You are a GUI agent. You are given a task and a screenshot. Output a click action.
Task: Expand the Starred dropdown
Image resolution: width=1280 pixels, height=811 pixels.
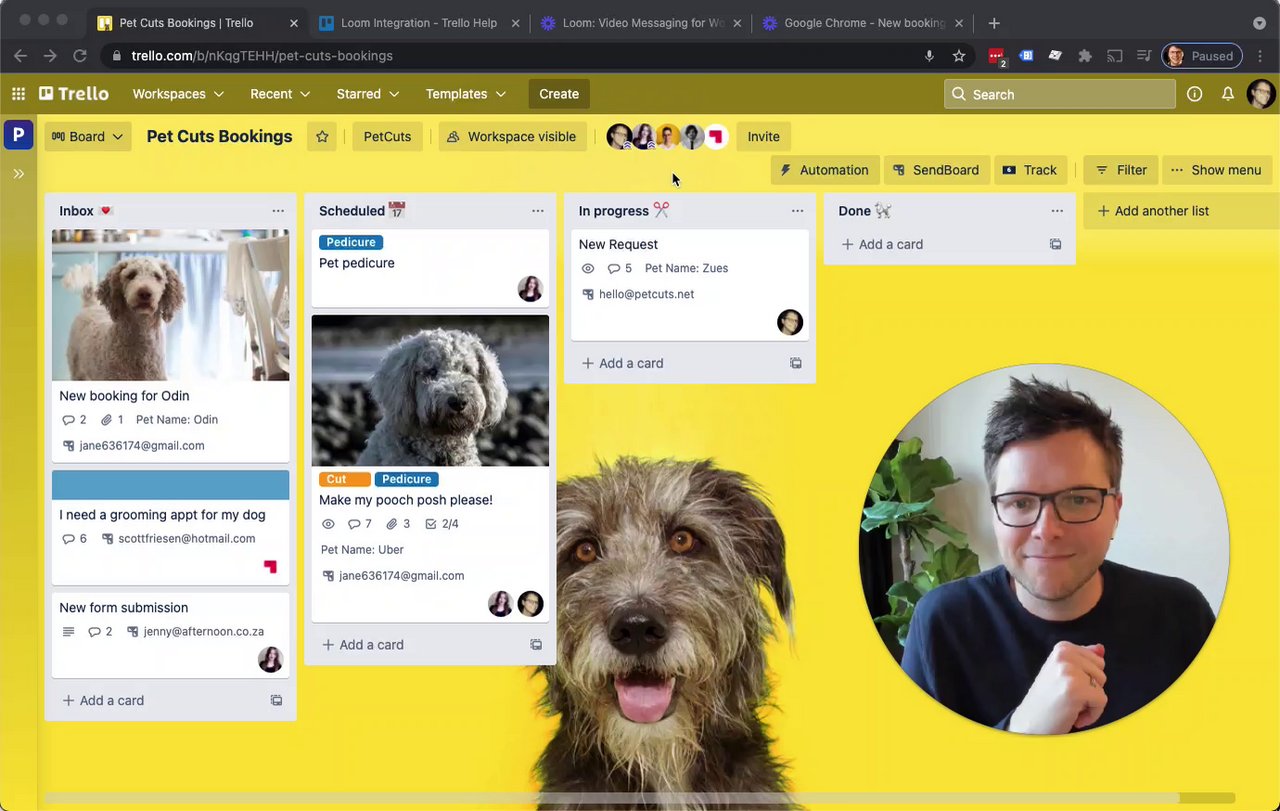pyautogui.click(x=368, y=94)
